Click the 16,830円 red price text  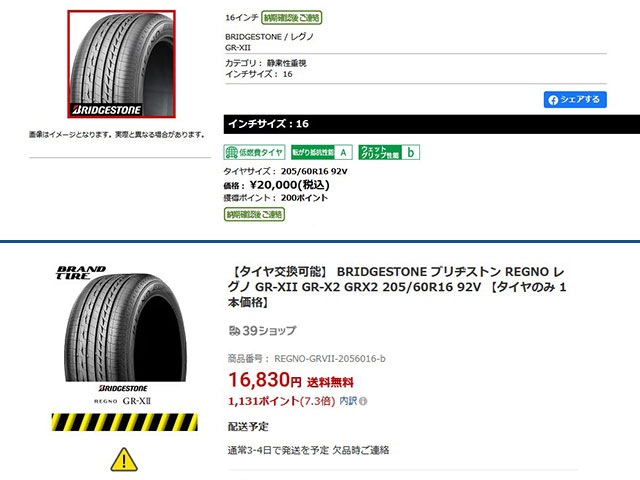(x=265, y=380)
